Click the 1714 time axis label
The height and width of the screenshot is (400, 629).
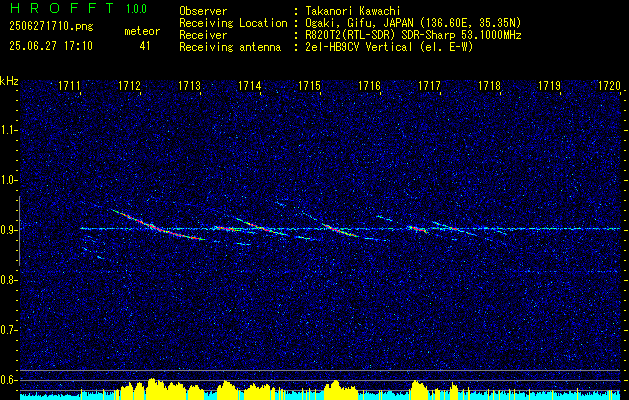(250, 85)
